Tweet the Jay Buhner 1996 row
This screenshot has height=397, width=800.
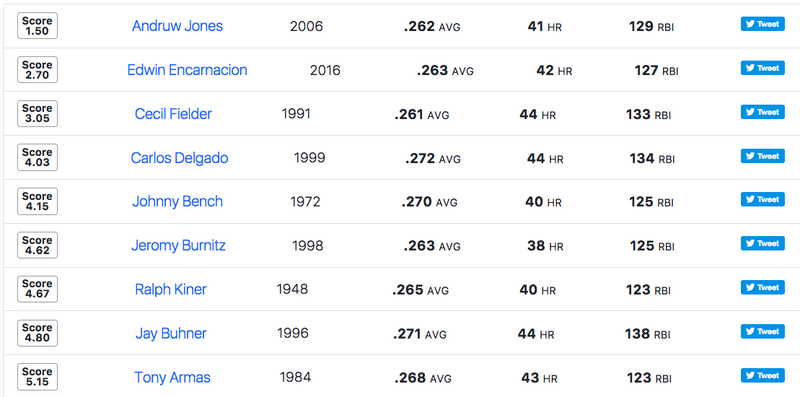[x=762, y=331]
